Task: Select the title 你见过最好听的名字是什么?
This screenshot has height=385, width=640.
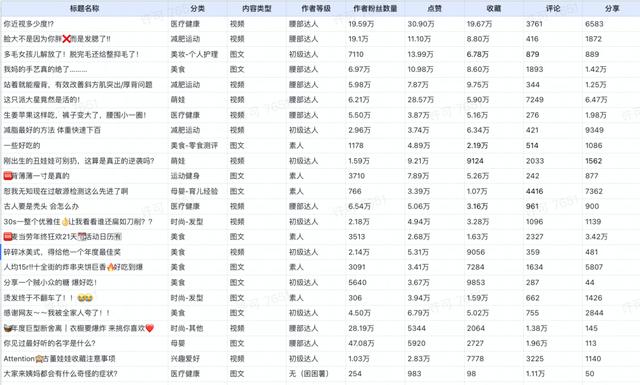Action: point(49,343)
